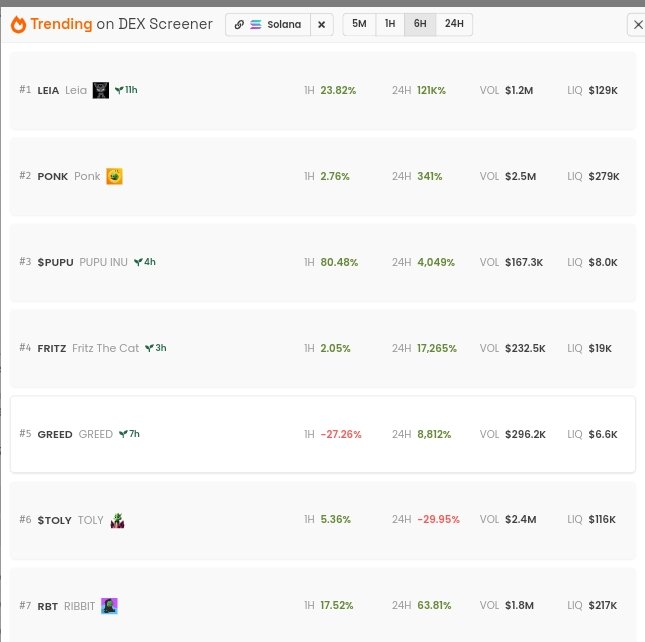
Task: Click GREED 1H change -27.26%
Action: 341,434
